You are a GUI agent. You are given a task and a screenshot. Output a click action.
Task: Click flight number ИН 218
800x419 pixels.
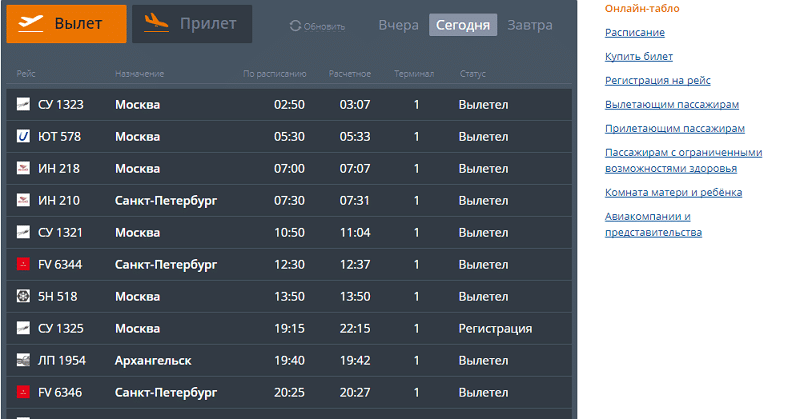click(x=59, y=168)
